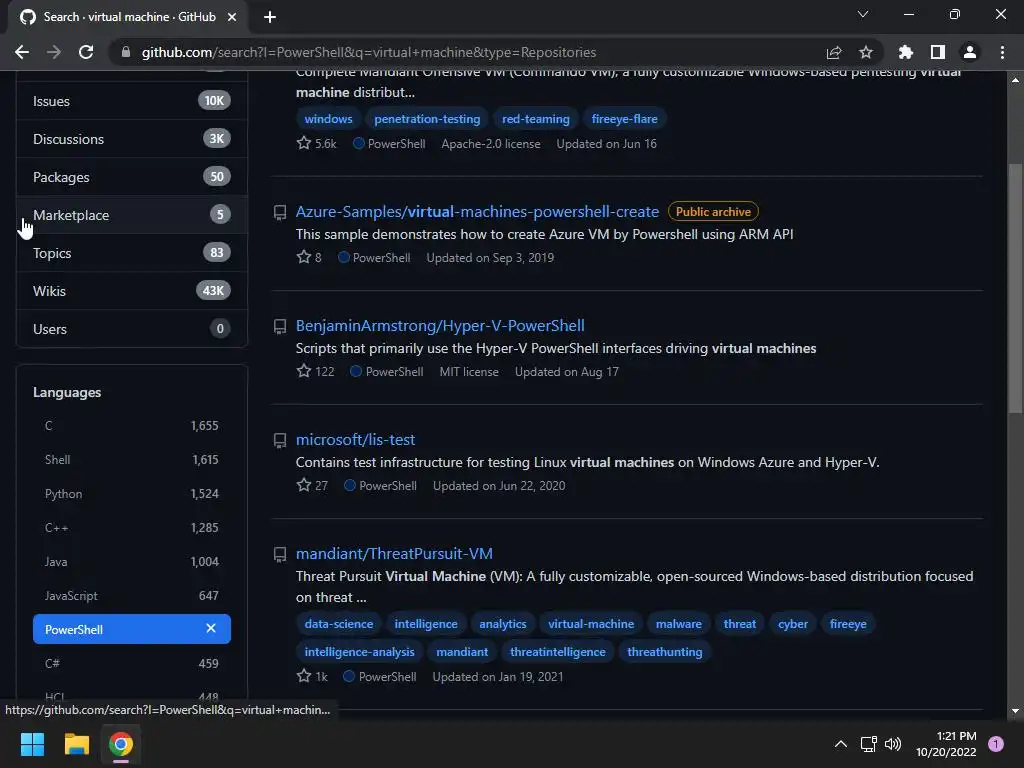Share this page using address bar icon
The height and width of the screenshot is (768, 1024).
834,52
